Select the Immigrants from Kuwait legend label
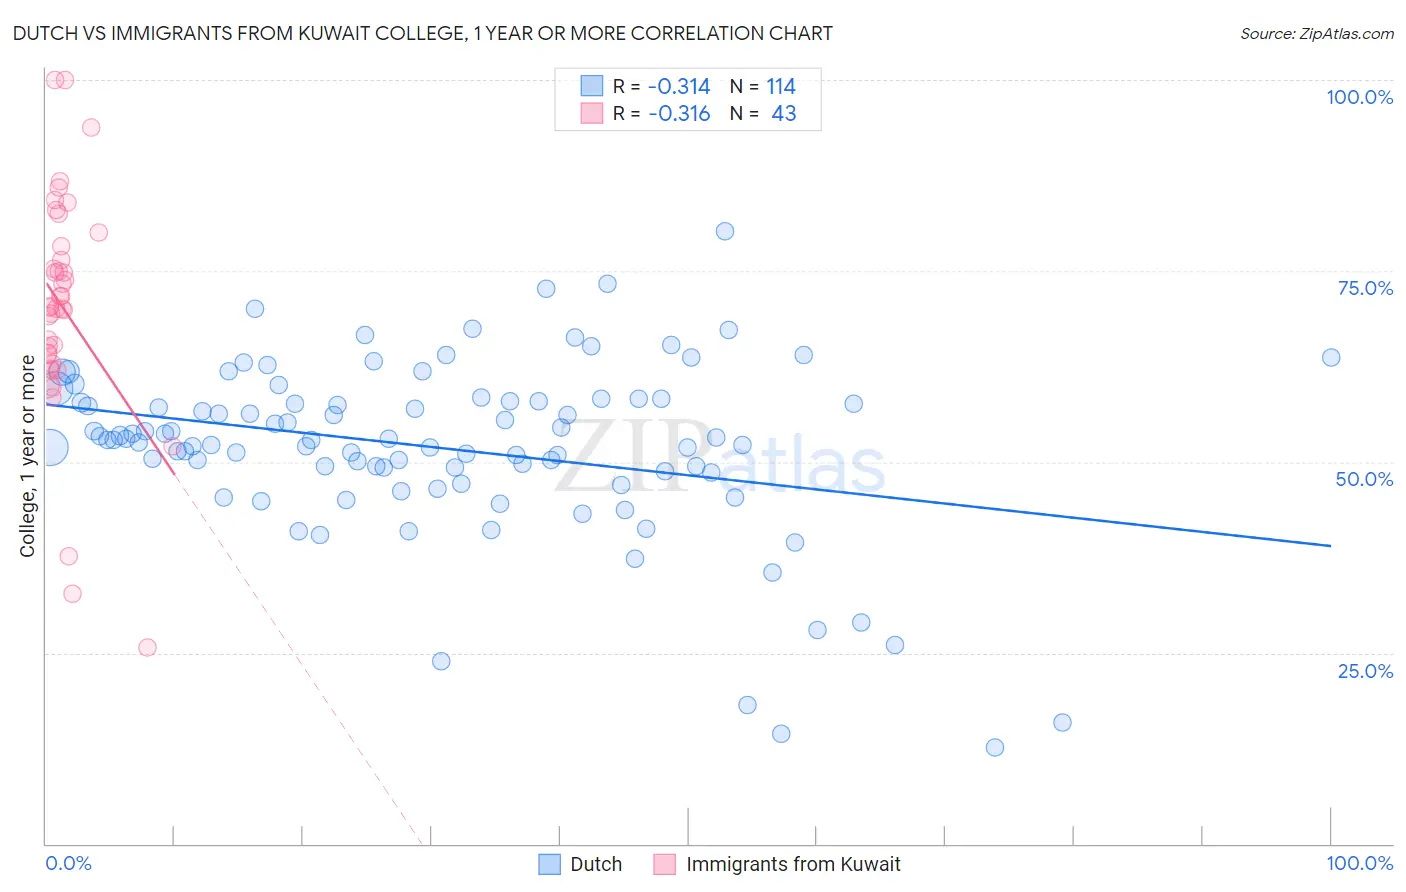Screen dimensions: 1406x892 pos(794,864)
